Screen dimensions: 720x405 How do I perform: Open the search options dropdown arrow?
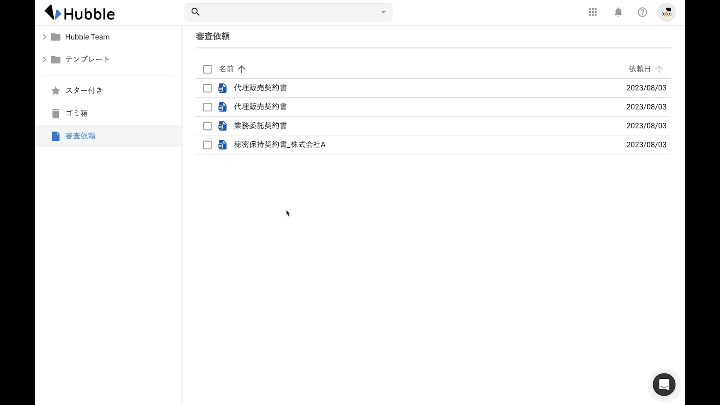coord(383,12)
